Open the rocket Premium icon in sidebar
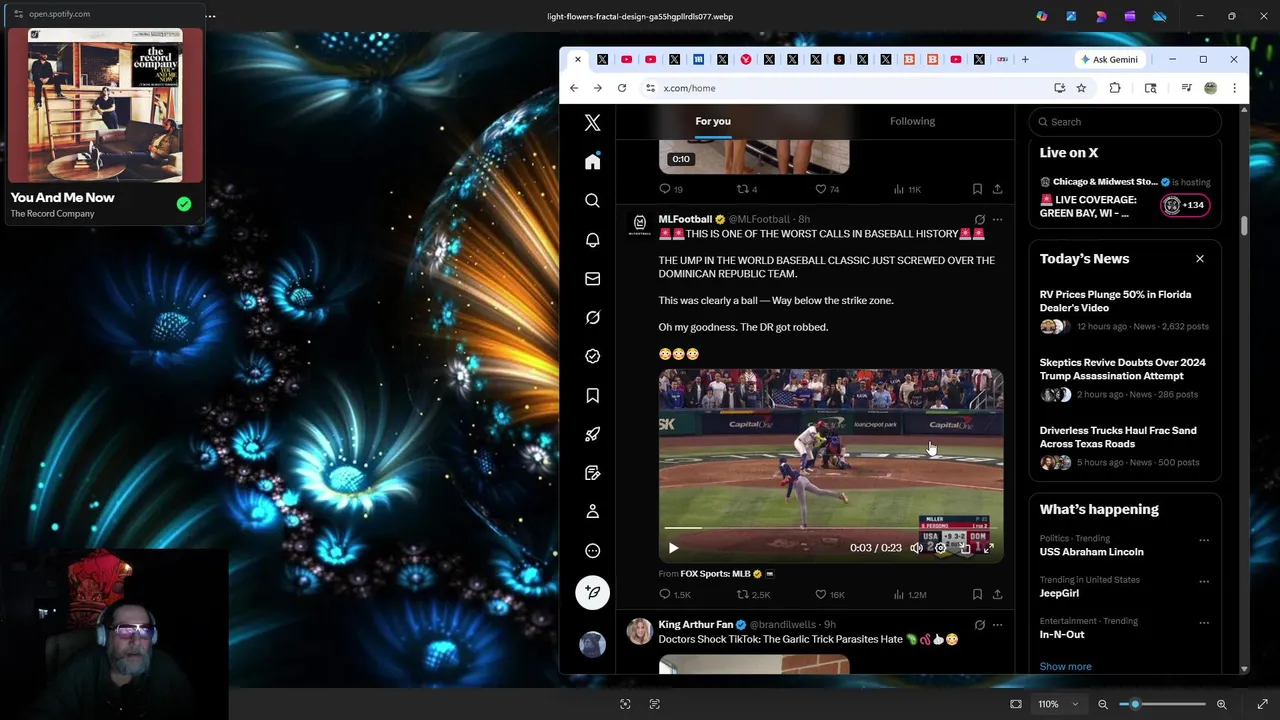Image resolution: width=1280 pixels, height=720 pixels. click(592, 434)
